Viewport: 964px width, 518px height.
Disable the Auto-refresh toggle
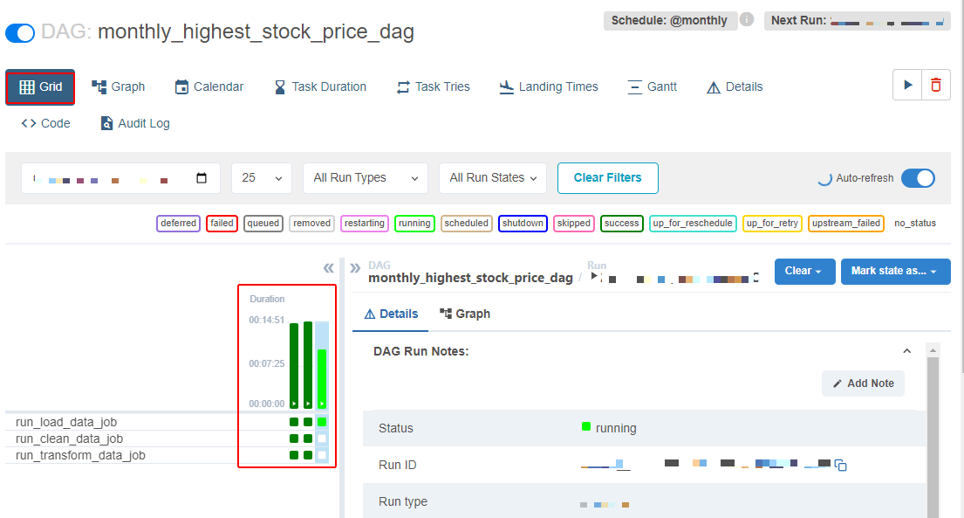point(917,178)
